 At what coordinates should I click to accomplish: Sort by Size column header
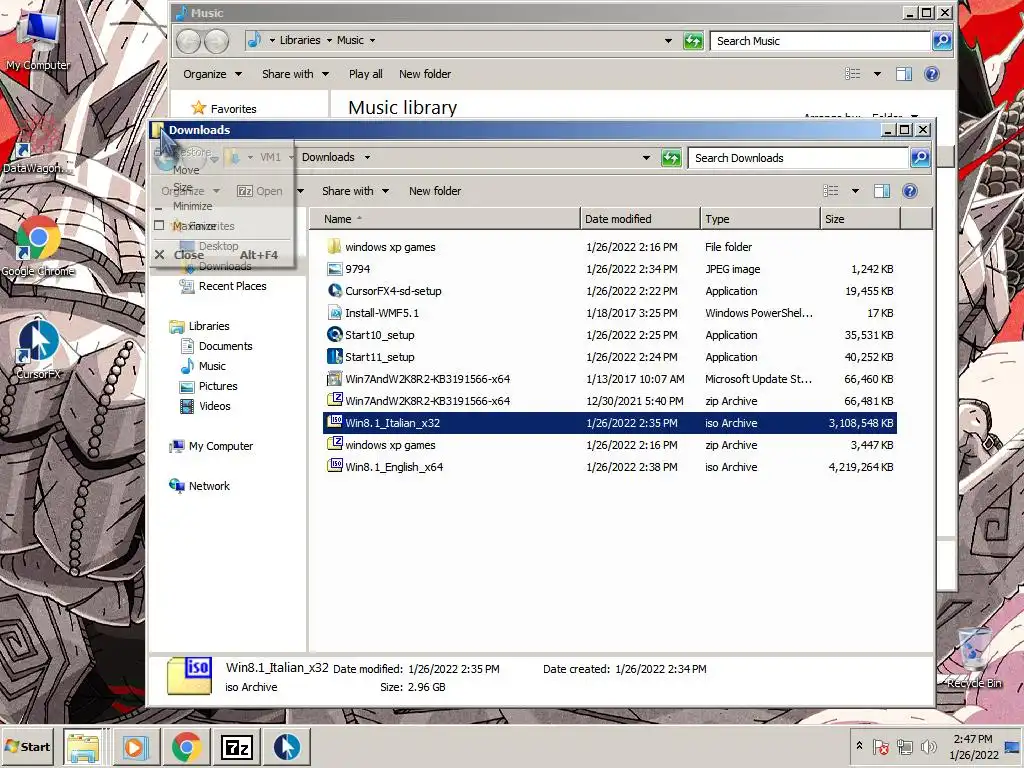point(860,219)
